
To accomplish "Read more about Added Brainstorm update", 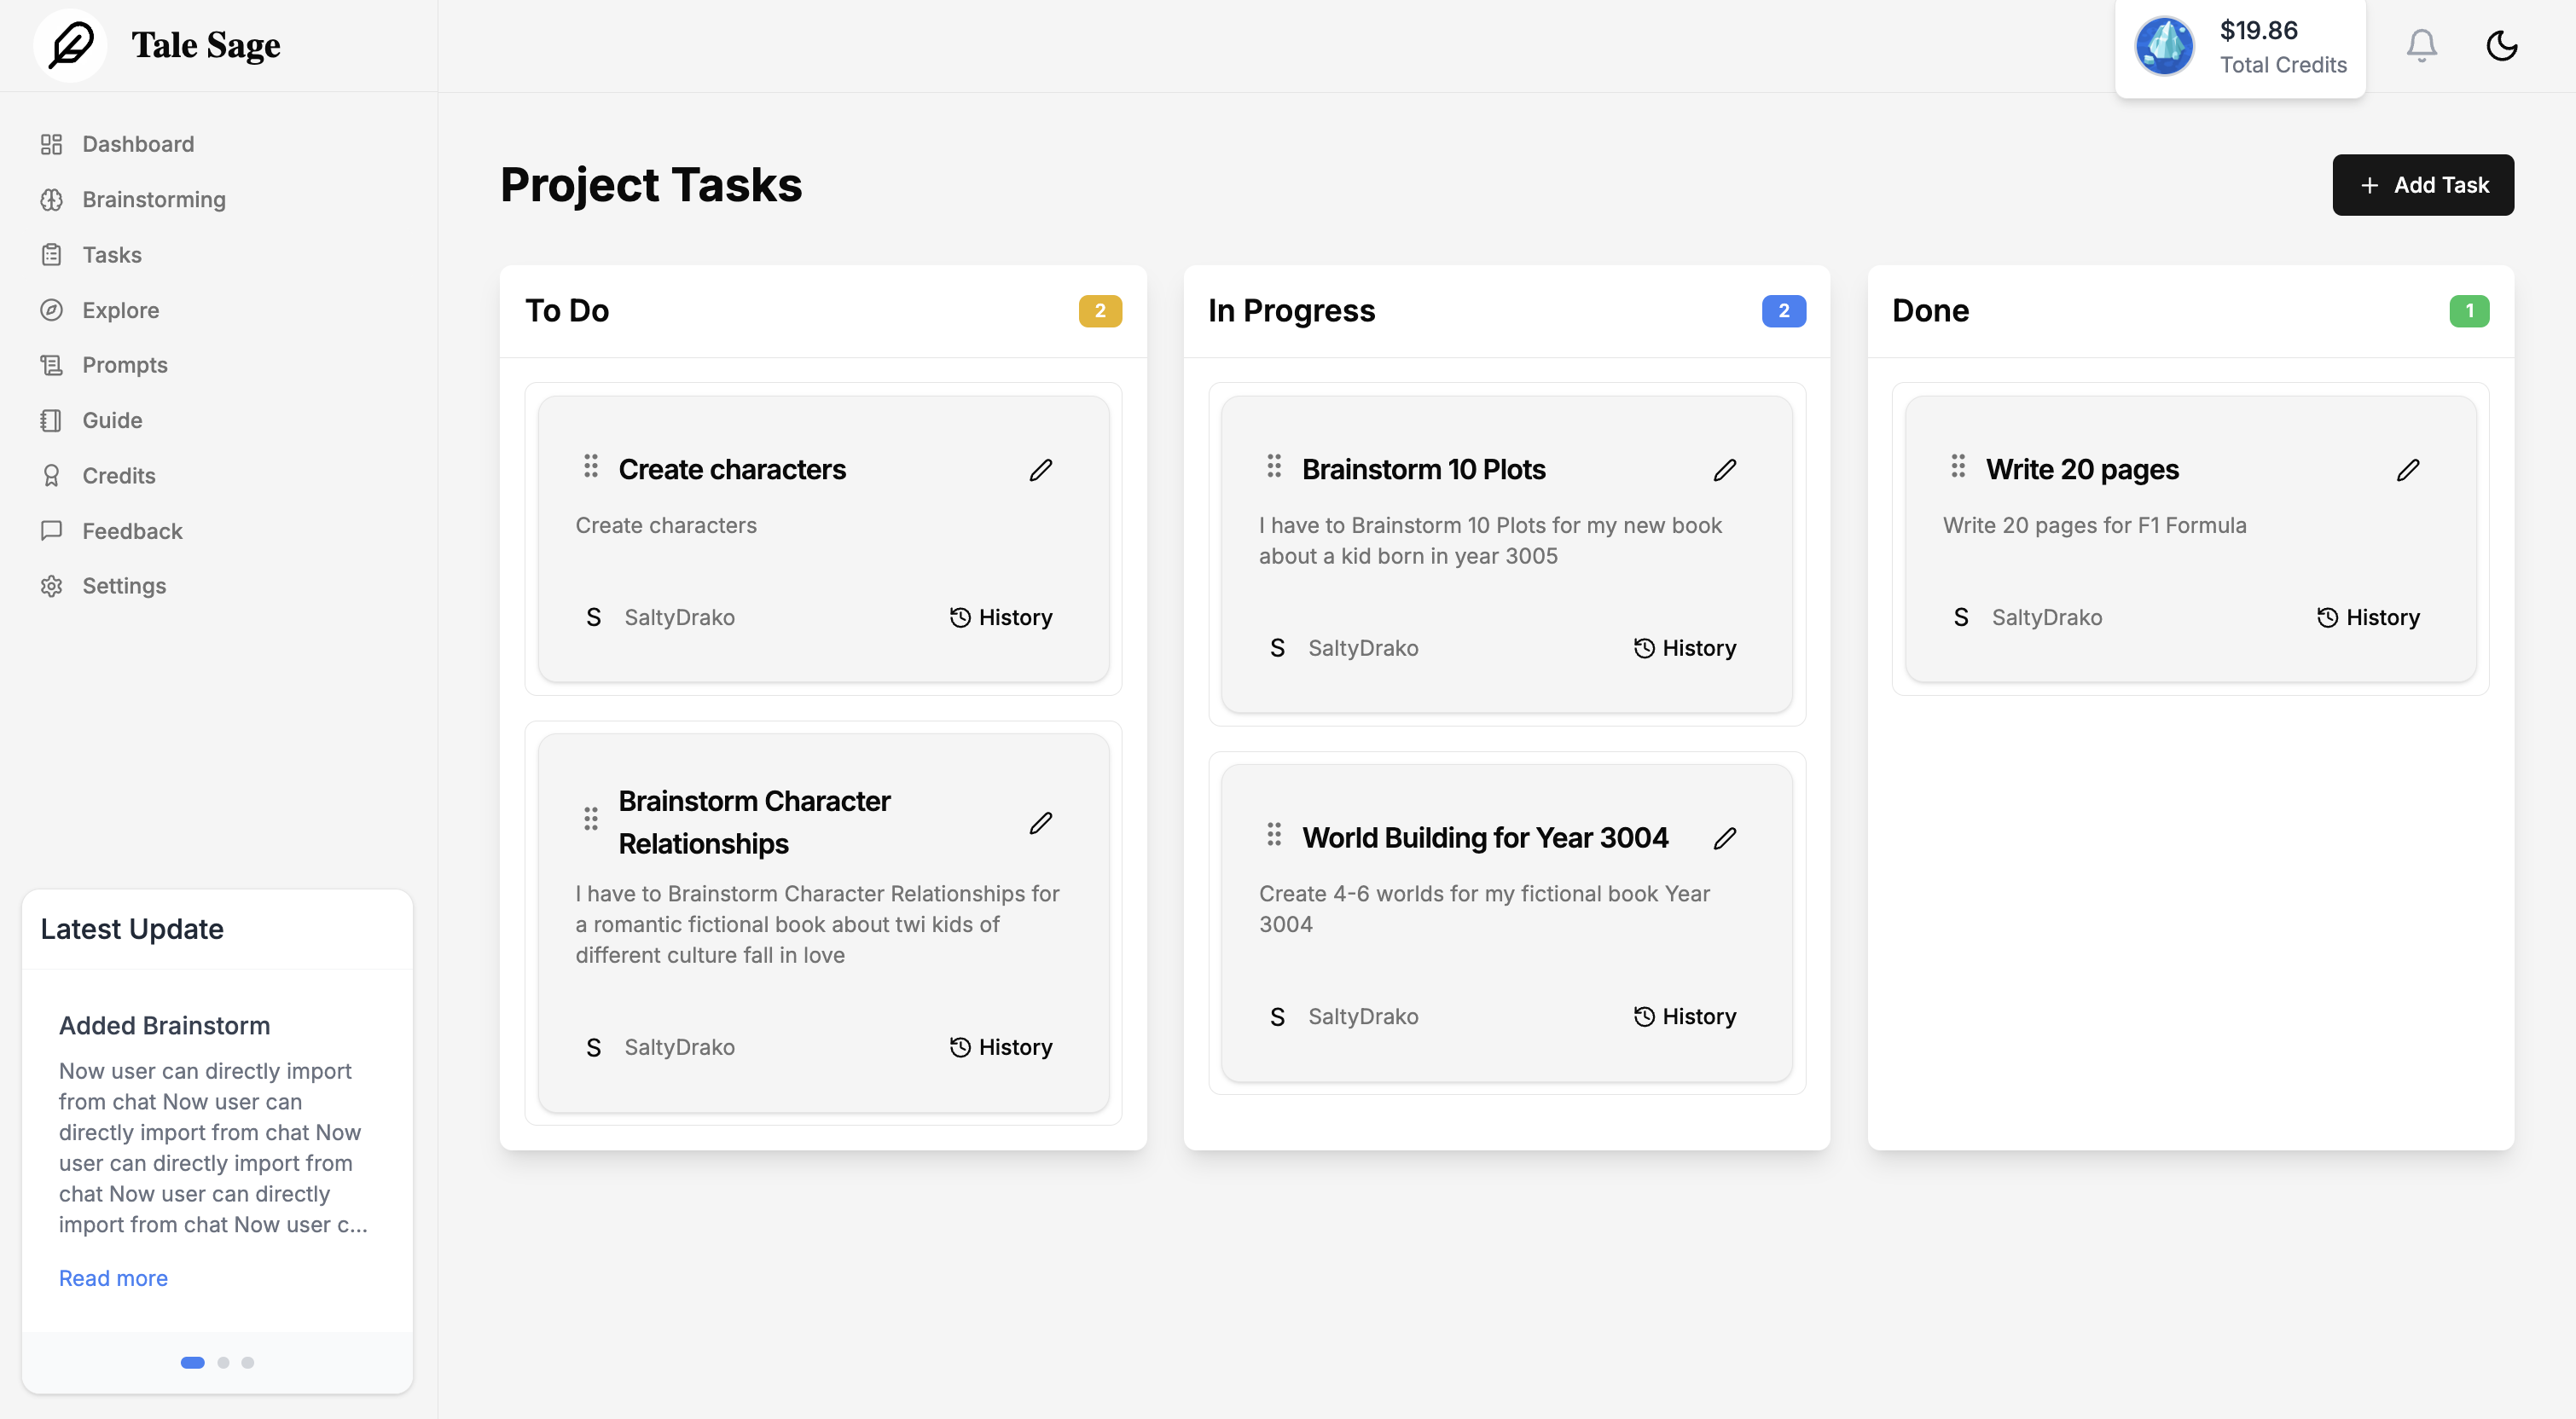I will (112, 1276).
